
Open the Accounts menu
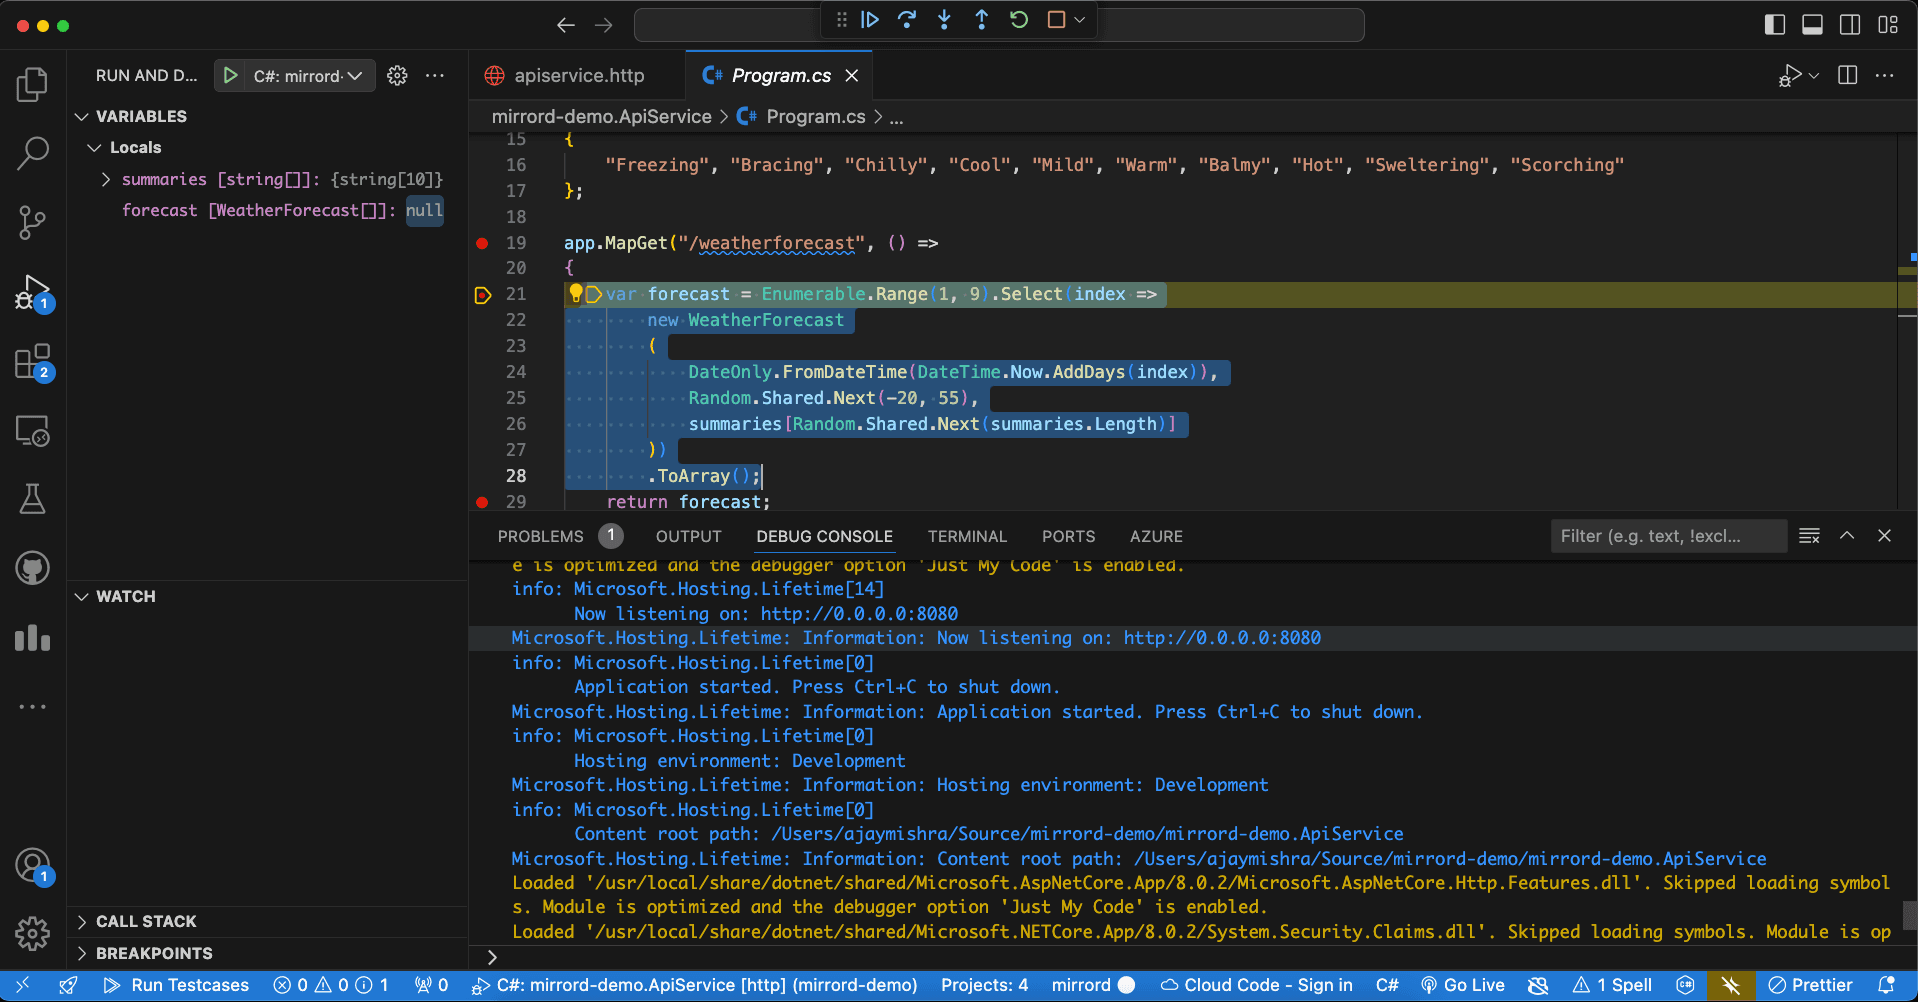(32, 865)
